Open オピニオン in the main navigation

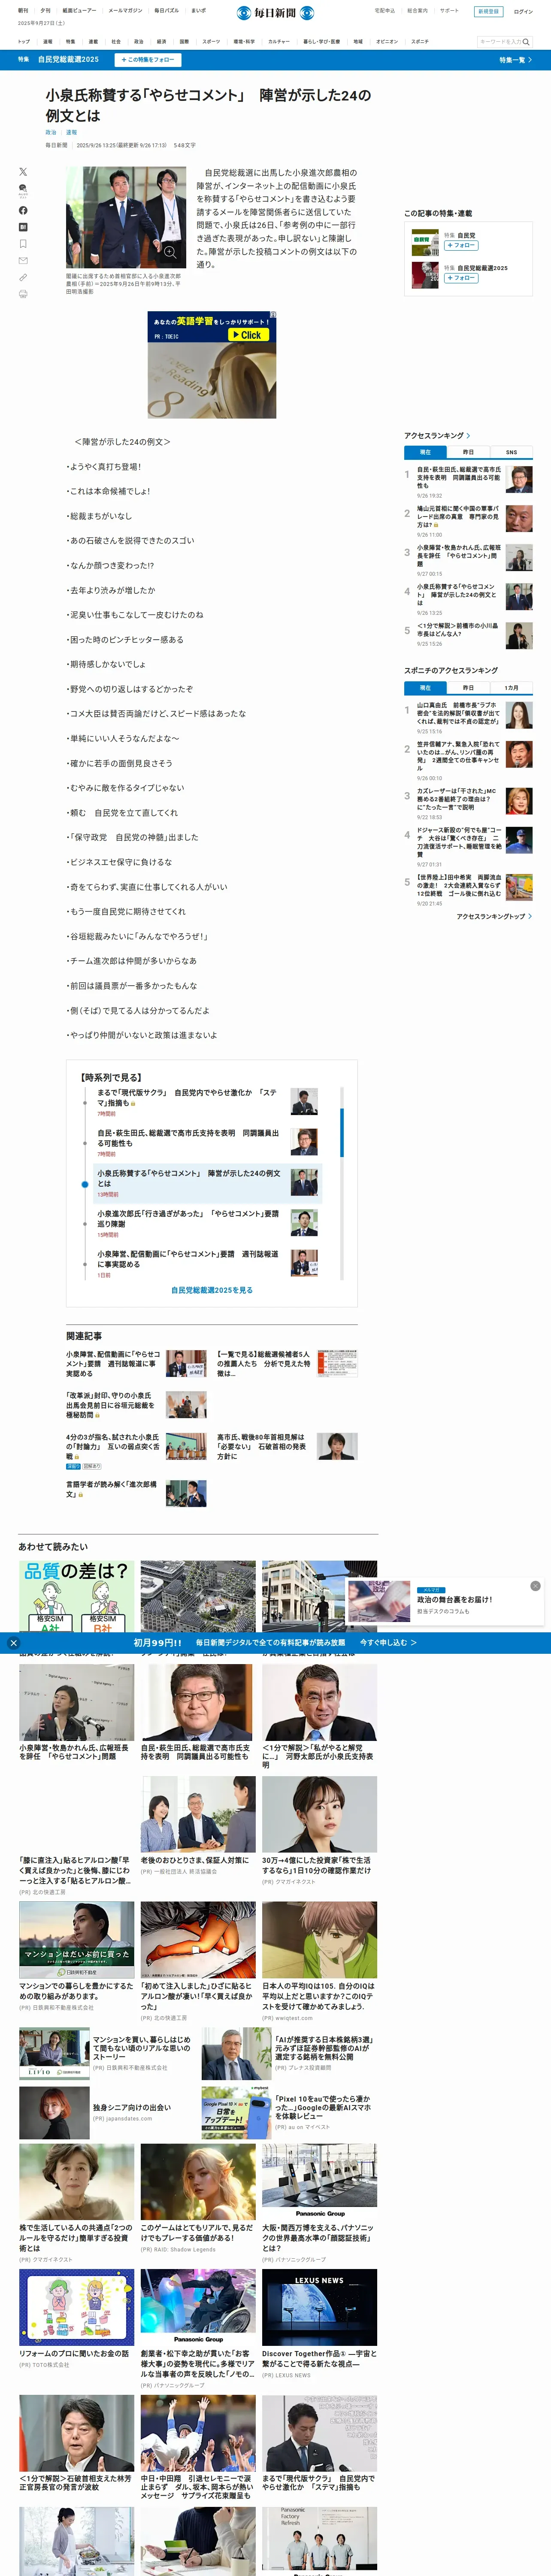387,42
